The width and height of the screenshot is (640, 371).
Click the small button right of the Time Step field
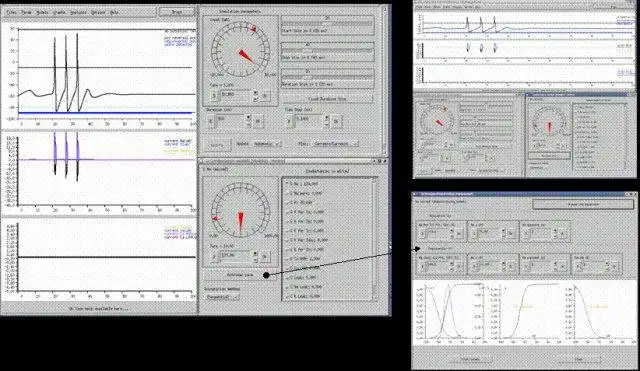[336, 121]
